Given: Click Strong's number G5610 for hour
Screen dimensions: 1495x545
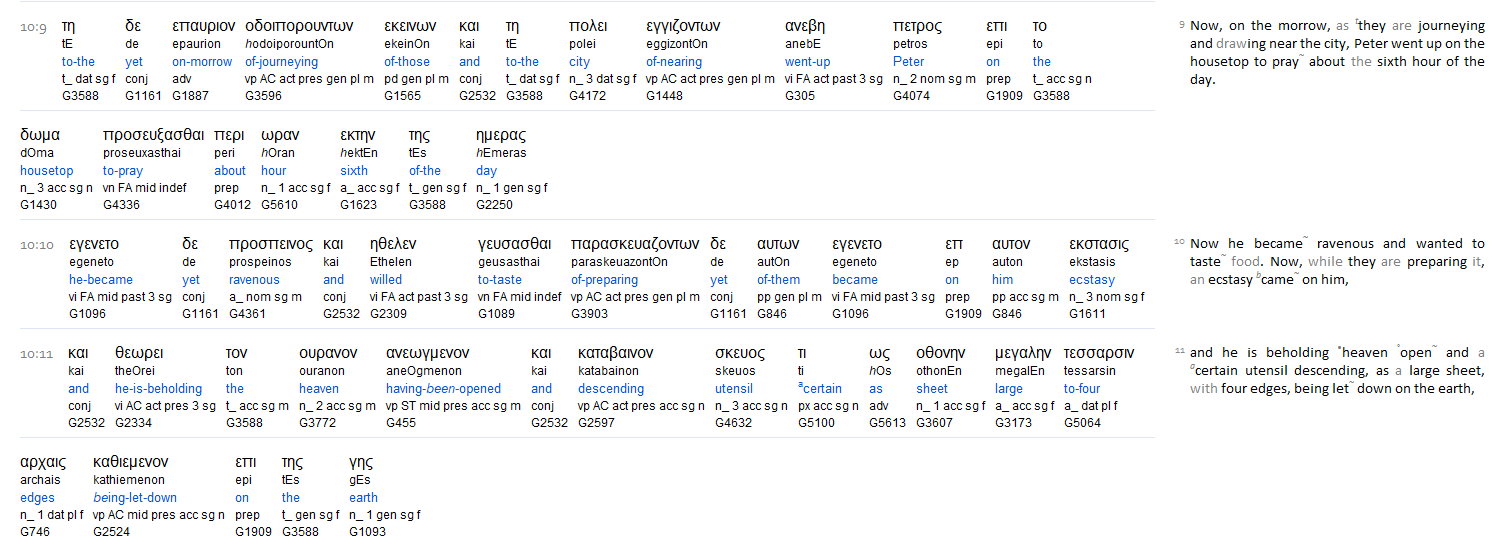Looking at the screenshot, I should (x=279, y=205).
